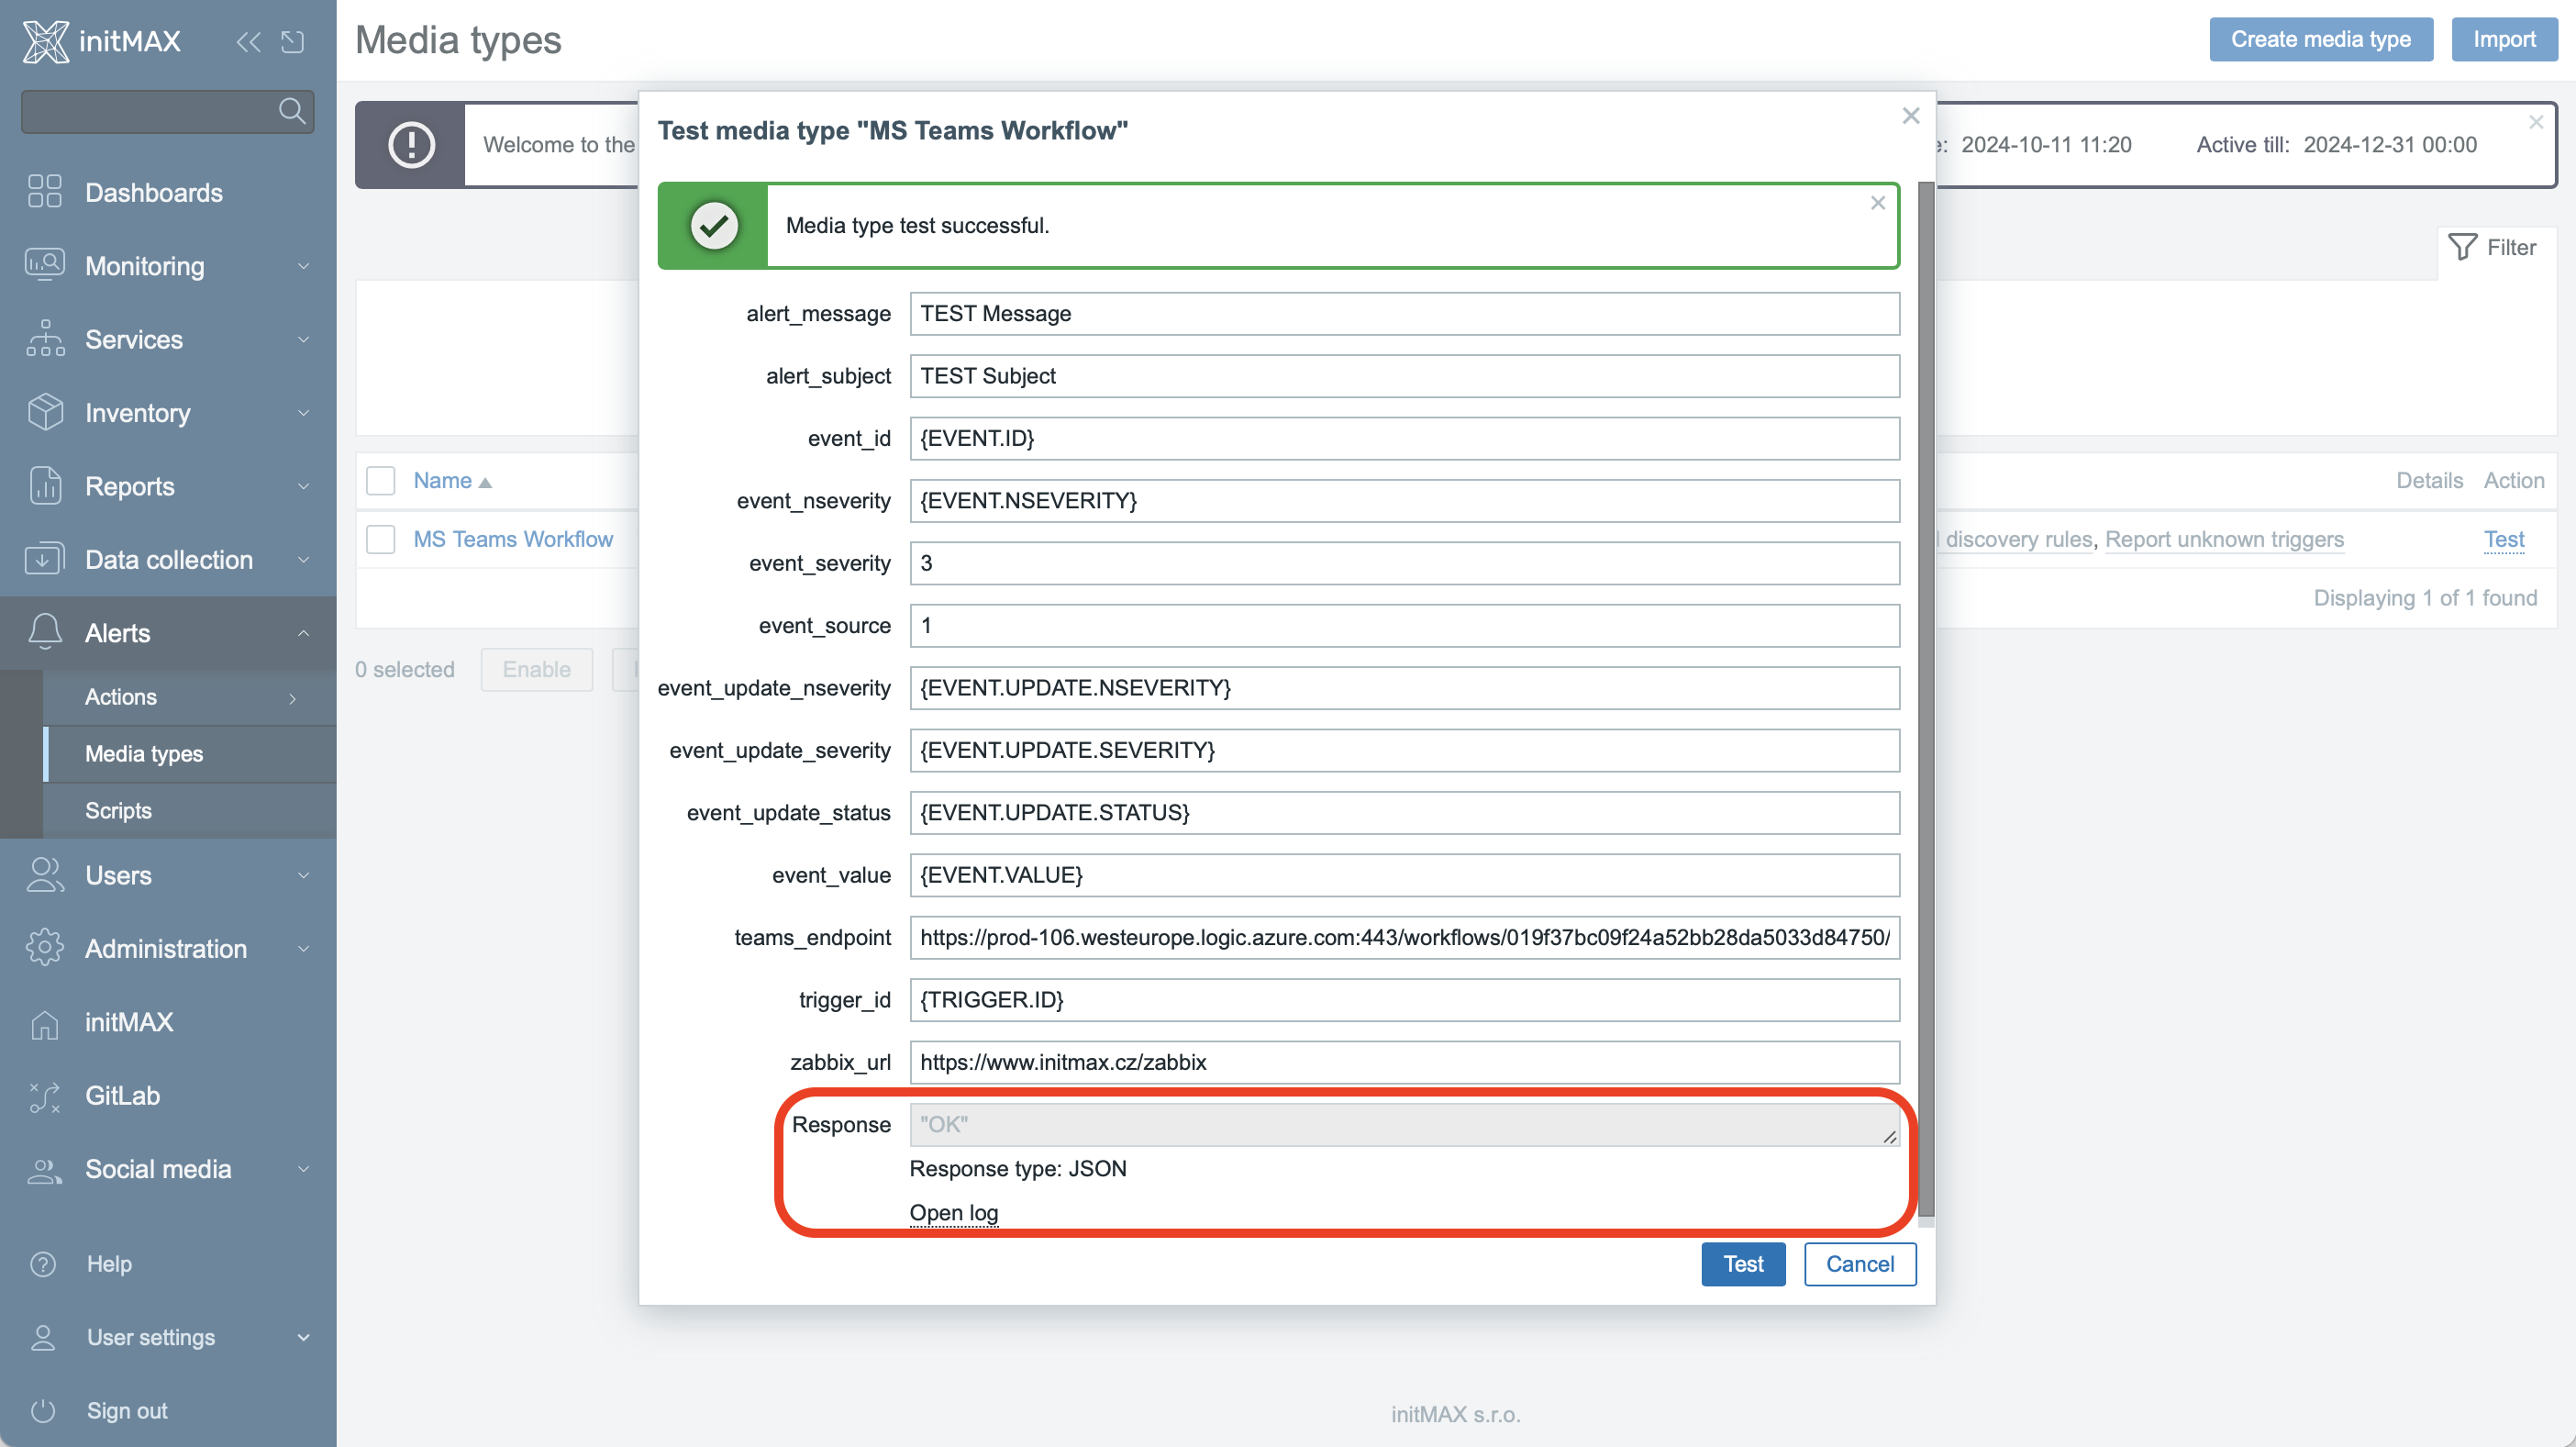This screenshot has height=1447, width=2576.
Task: Click the Alerts bell icon
Action: 45,632
